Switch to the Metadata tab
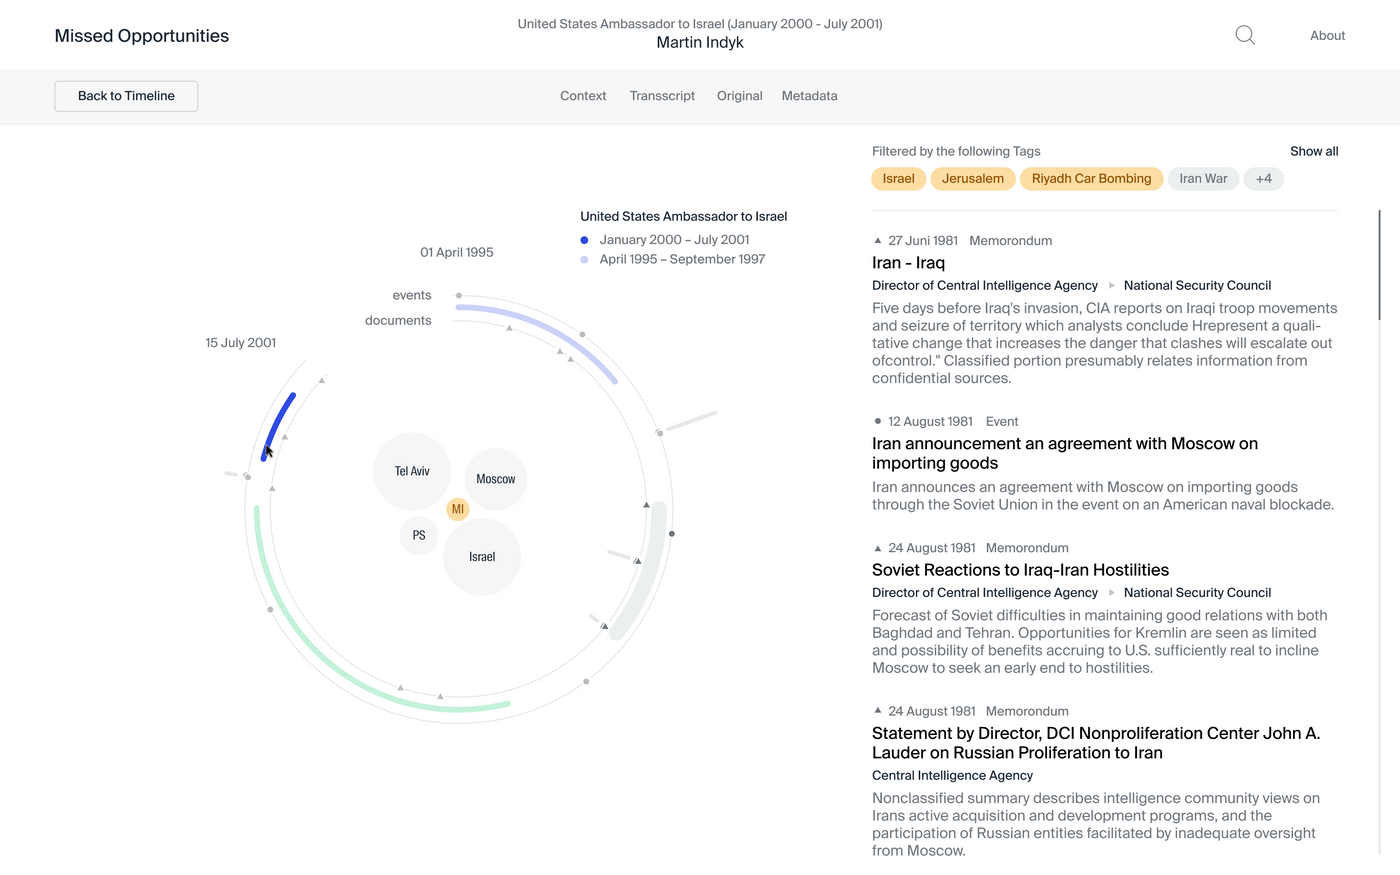Image resolution: width=1400 pixels, height=875 pixels. click(810, 96)
